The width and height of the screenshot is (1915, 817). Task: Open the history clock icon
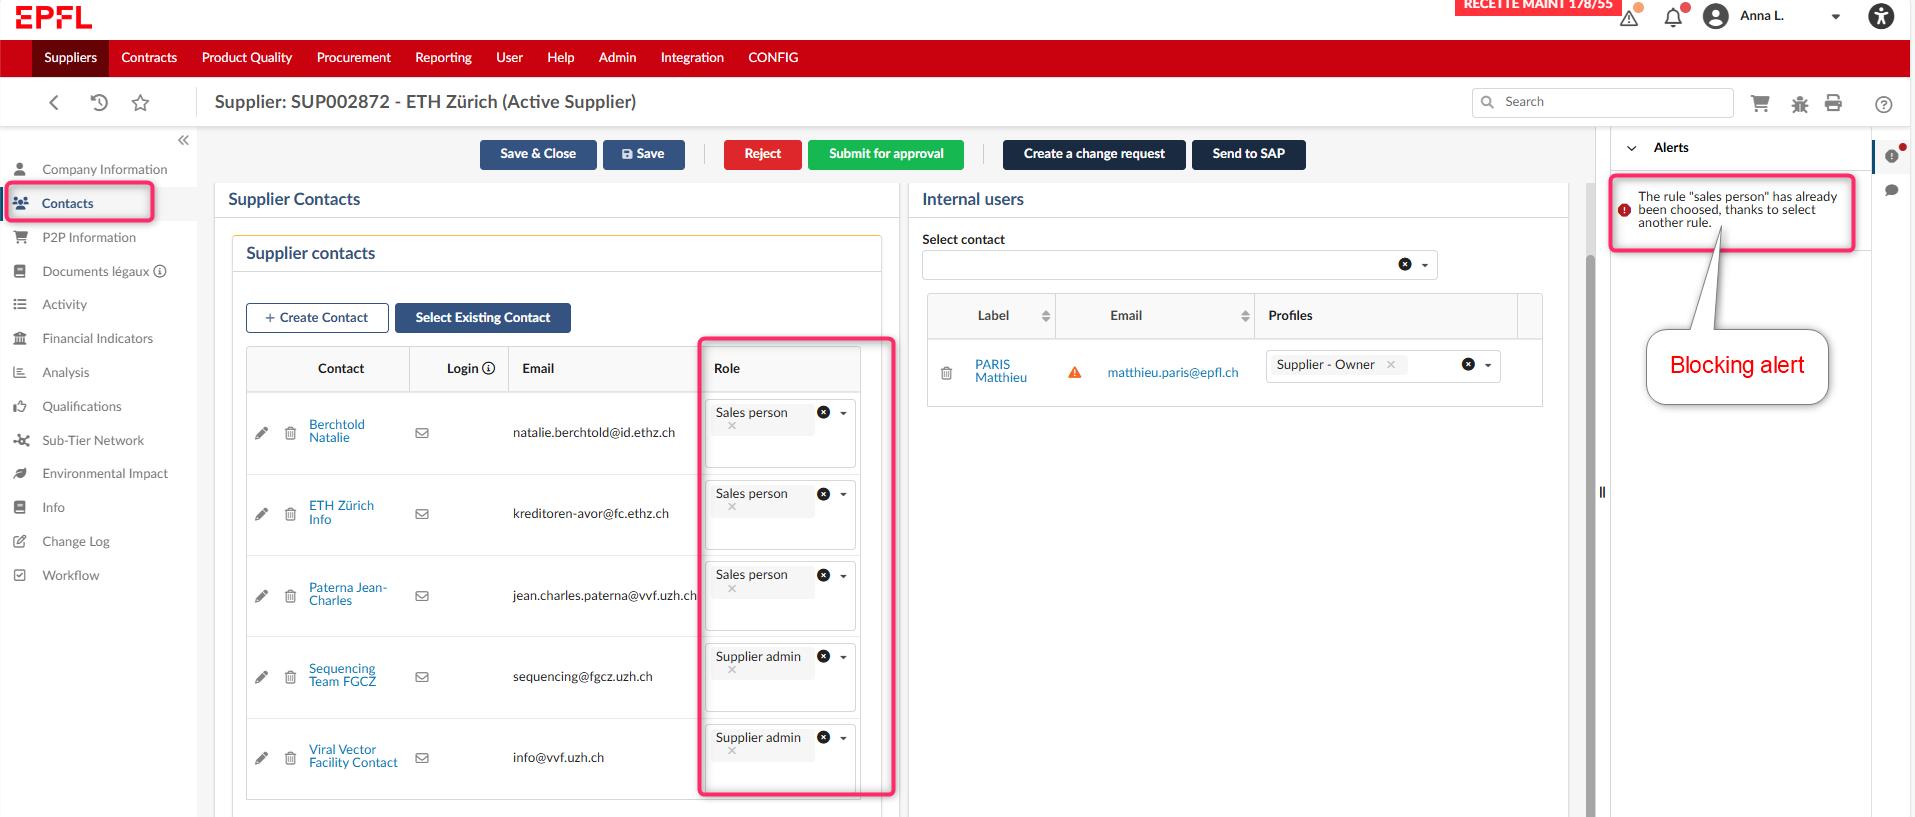point(99,103)
